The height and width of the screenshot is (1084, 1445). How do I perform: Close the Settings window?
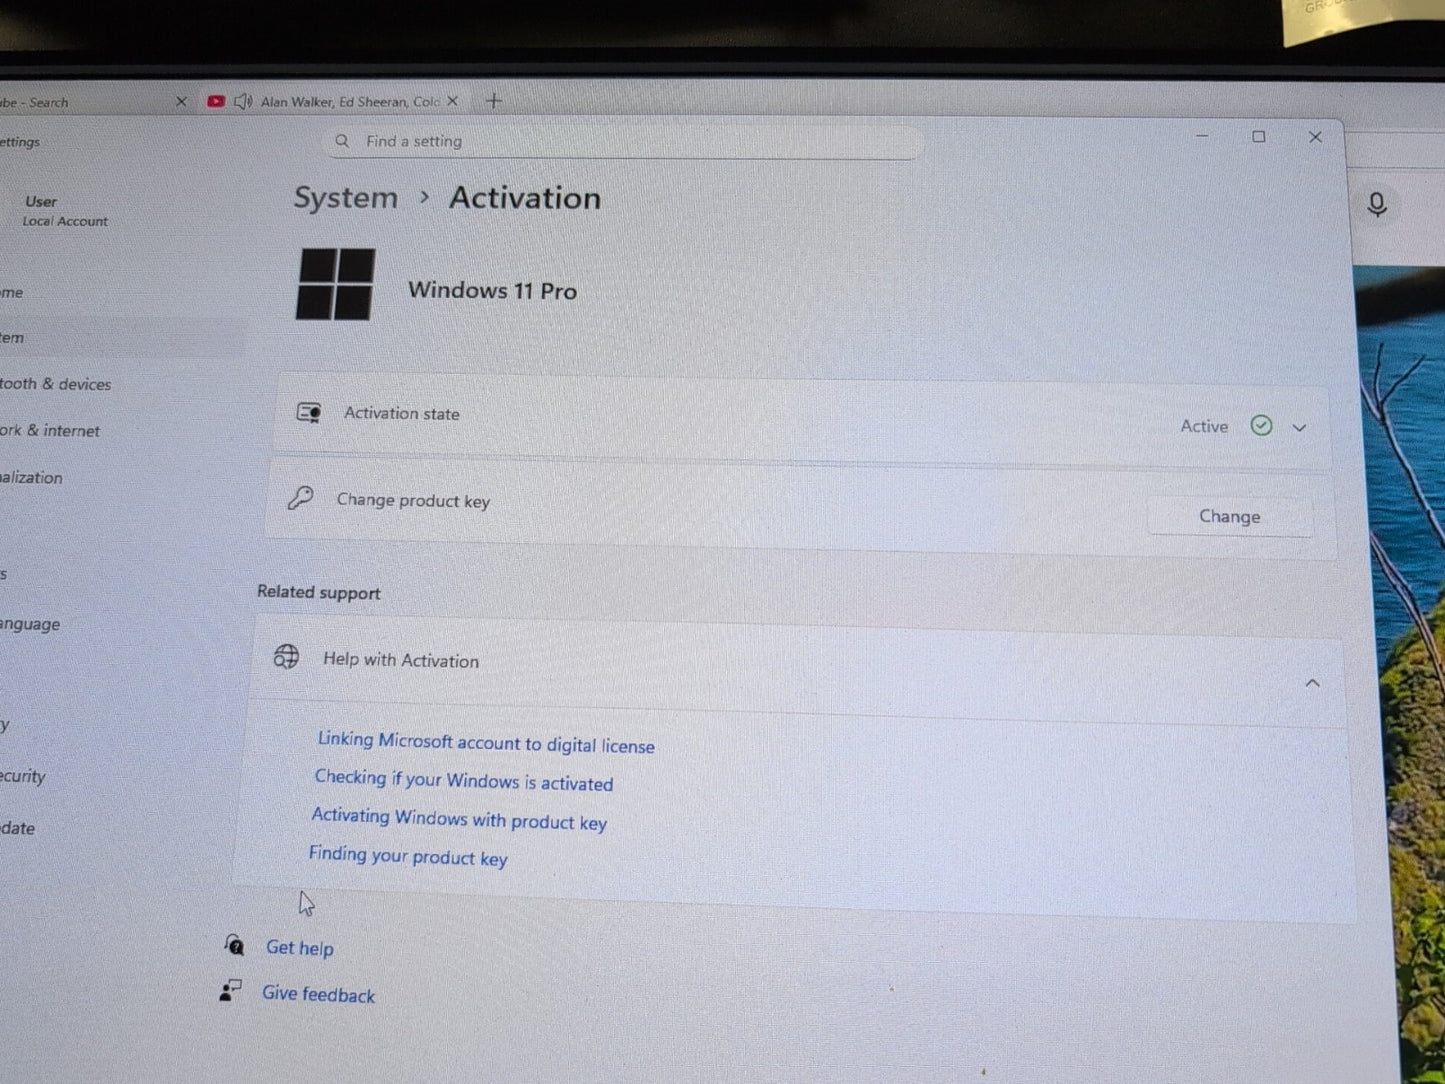pos(1315,137)
